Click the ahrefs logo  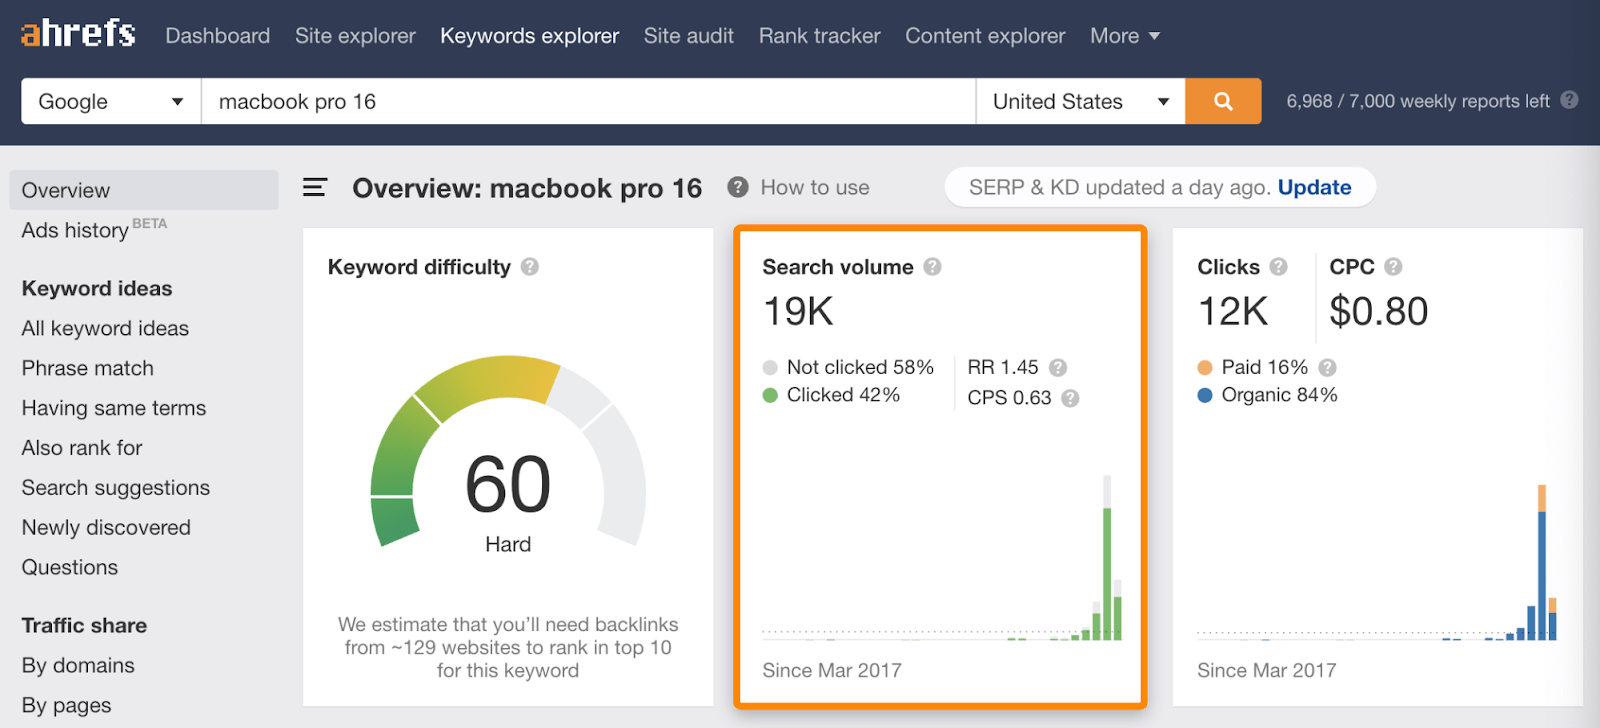78,34
